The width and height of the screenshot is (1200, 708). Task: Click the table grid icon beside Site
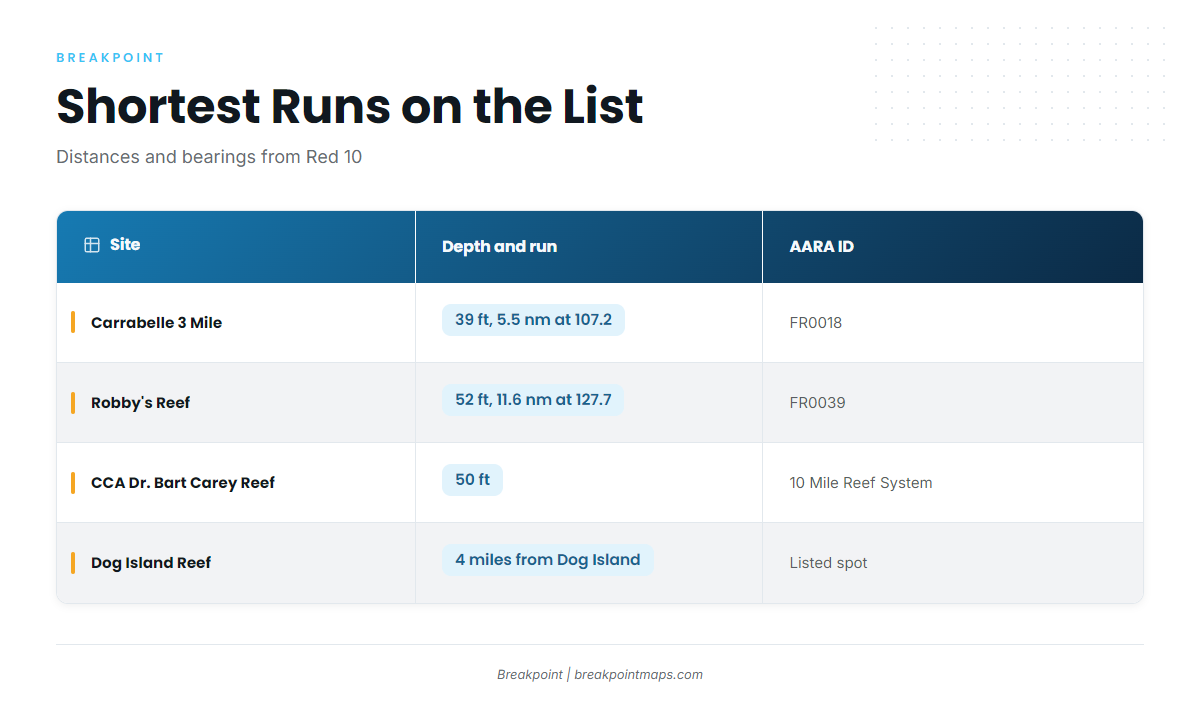point(92,245)
